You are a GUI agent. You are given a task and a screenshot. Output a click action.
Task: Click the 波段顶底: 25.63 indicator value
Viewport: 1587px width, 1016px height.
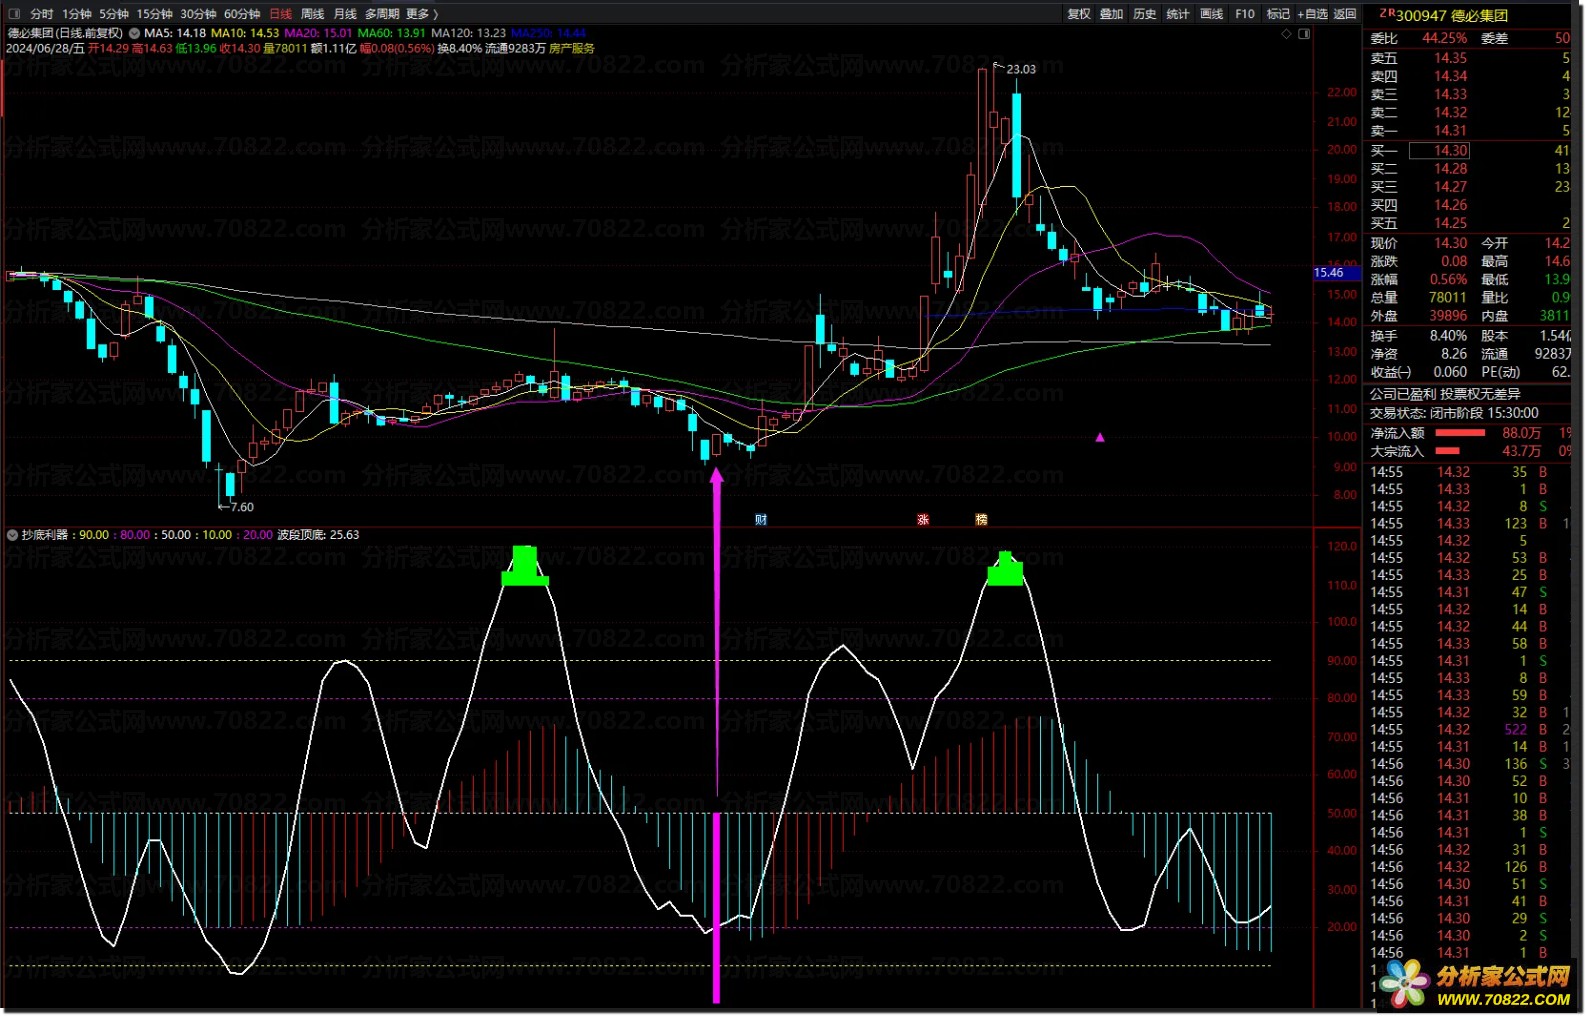pos(318,535)
